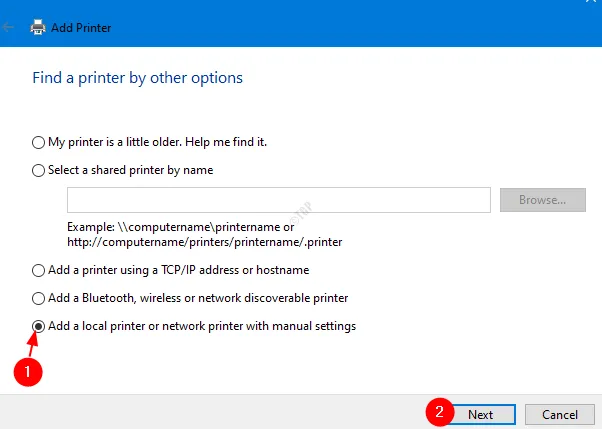Click the red arrow pointing to the radio button
This screenshot has height=429, width=602.
(33, 345)
